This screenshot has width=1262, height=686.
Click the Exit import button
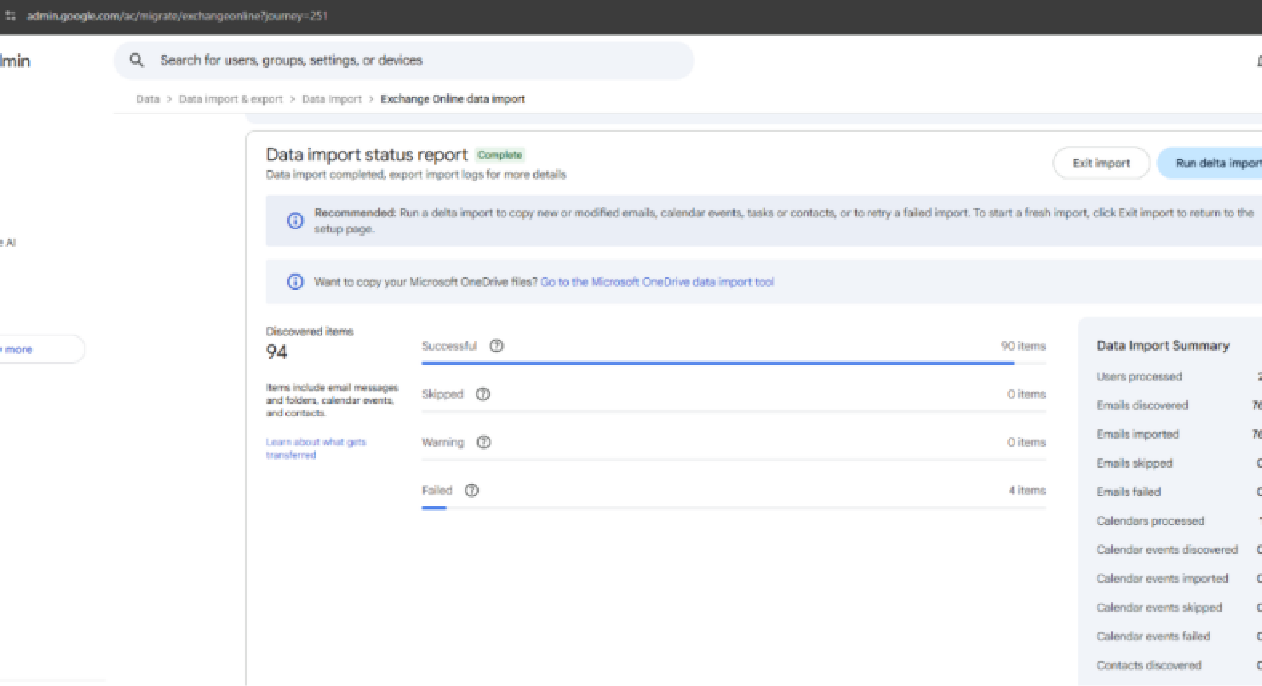[1101, 163]
